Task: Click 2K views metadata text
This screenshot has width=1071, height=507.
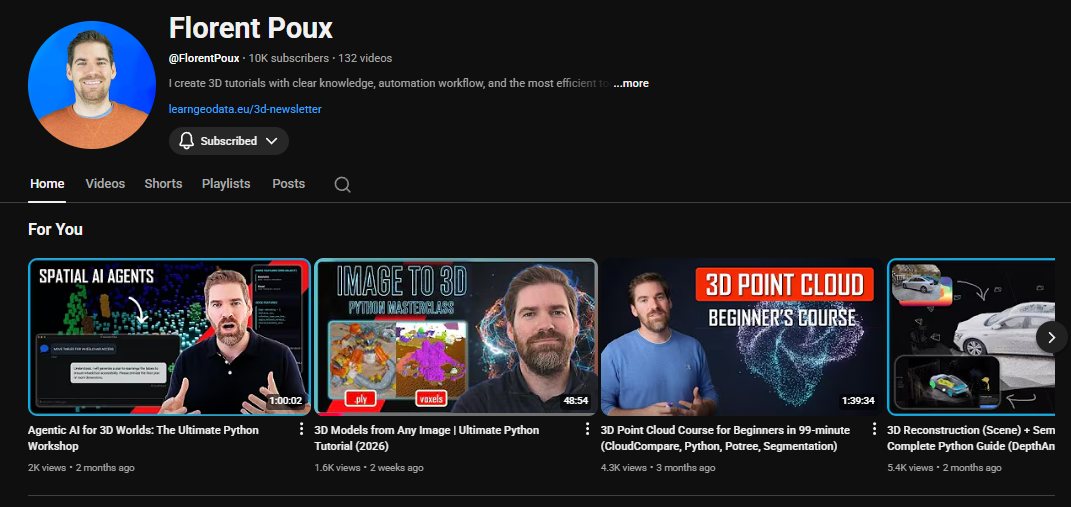Action: pos(47,468)
